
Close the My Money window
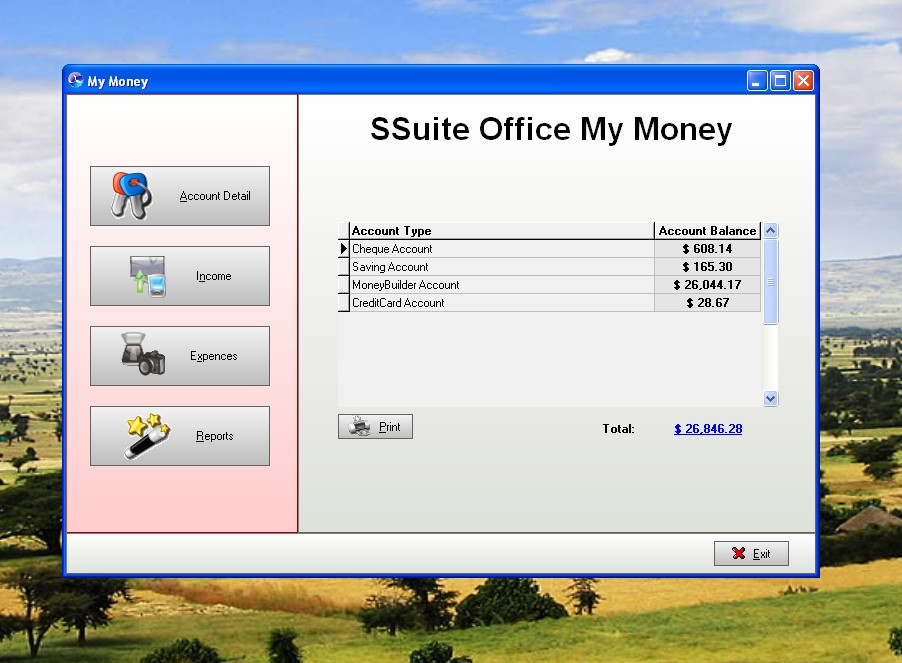click(803, 81)
